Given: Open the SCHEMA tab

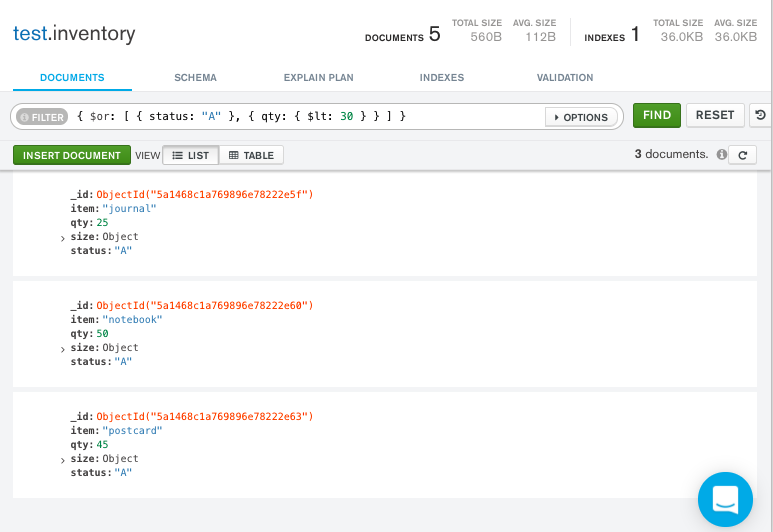Looking at the screenshot, I should tap(195, 77).
